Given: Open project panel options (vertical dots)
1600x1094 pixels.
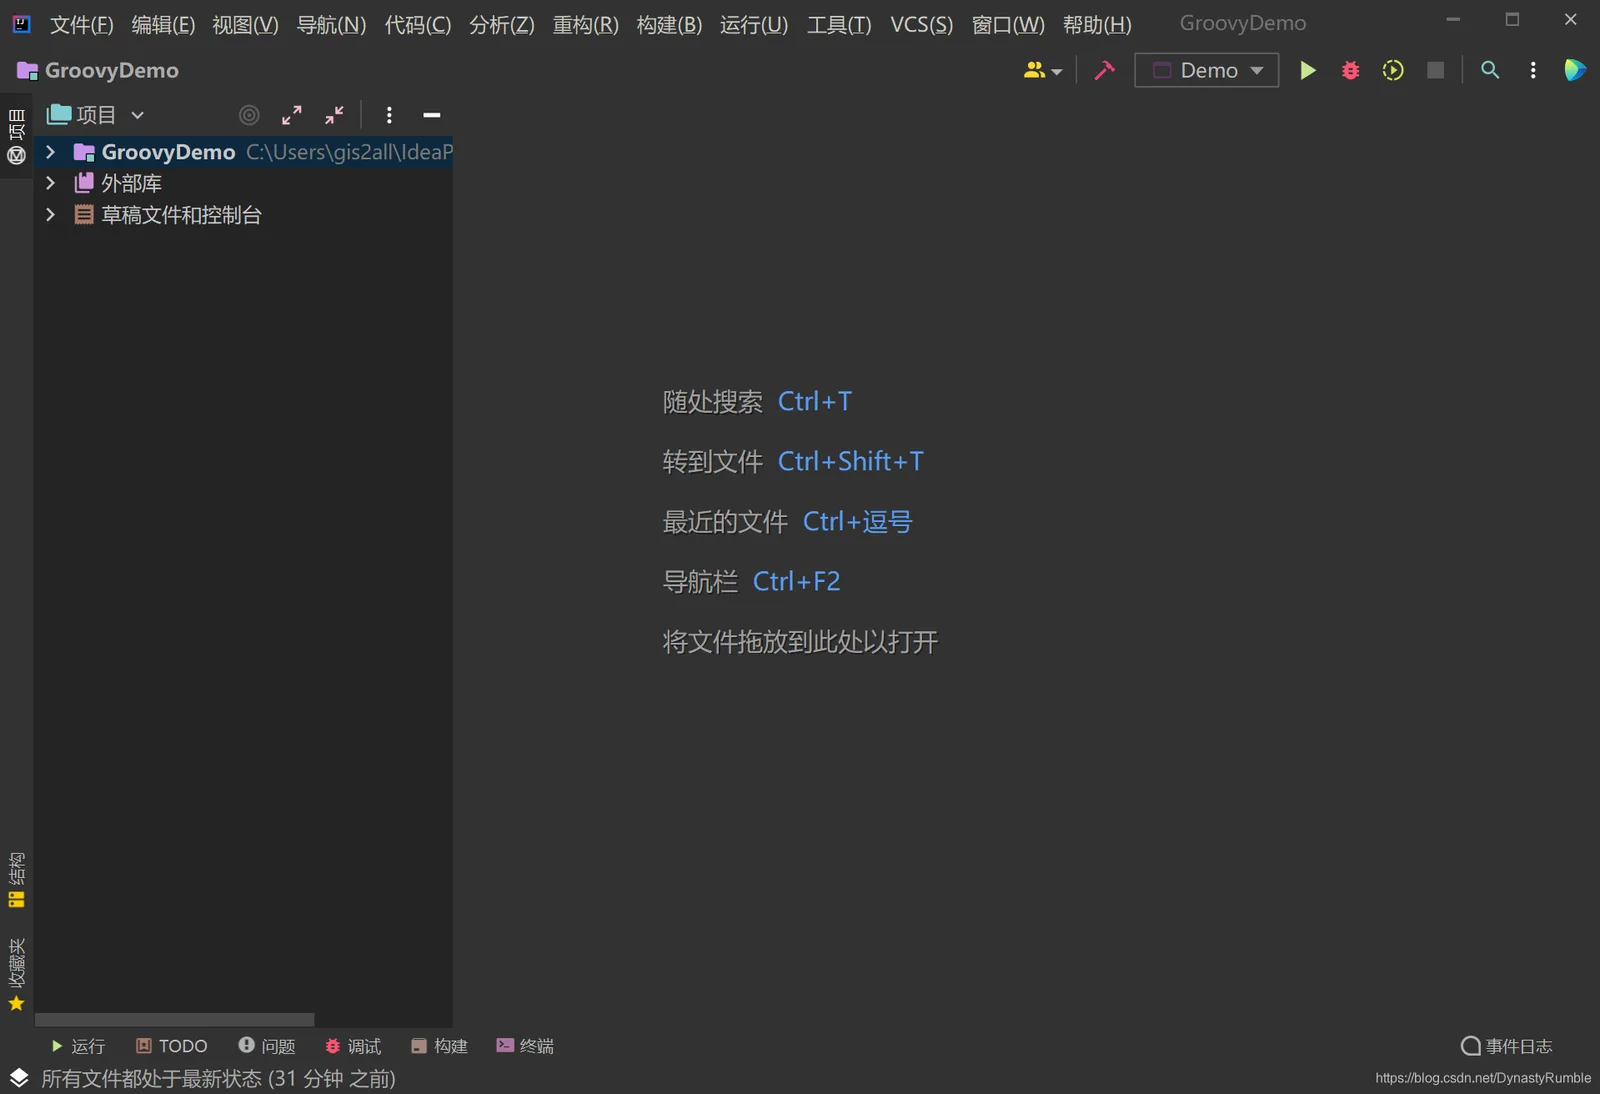Looking at the screenshot, I should pyautogui.click(x=389, y=115).
